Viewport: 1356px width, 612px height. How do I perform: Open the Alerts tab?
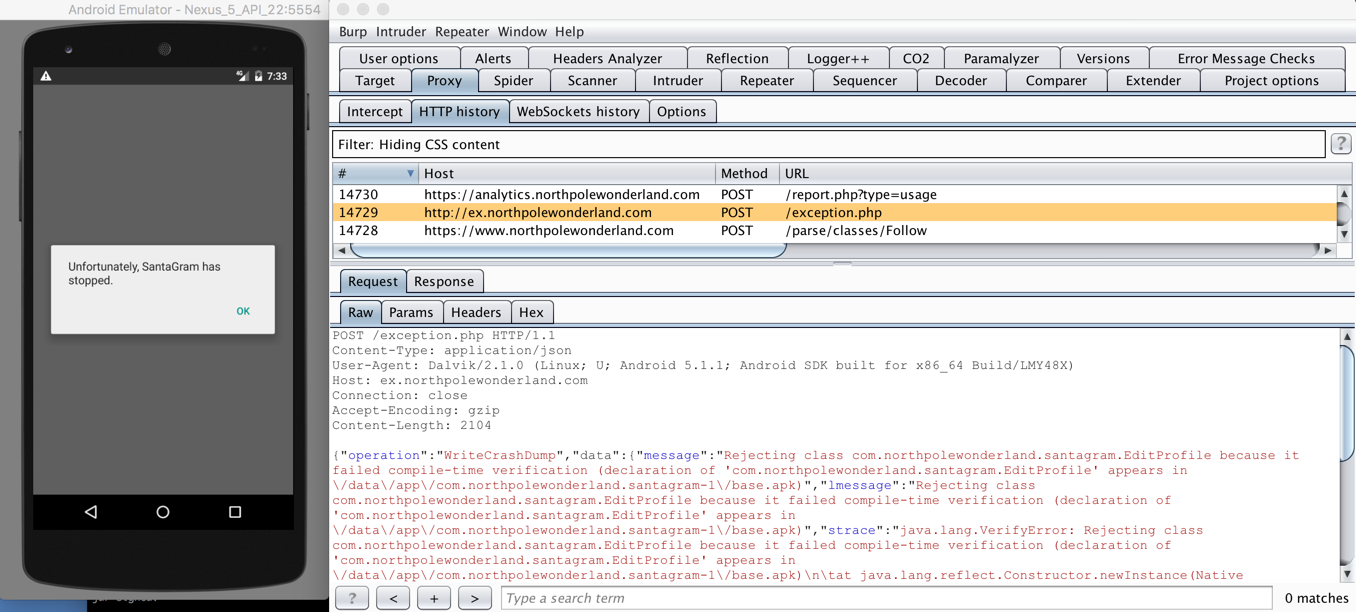[493, 59]
